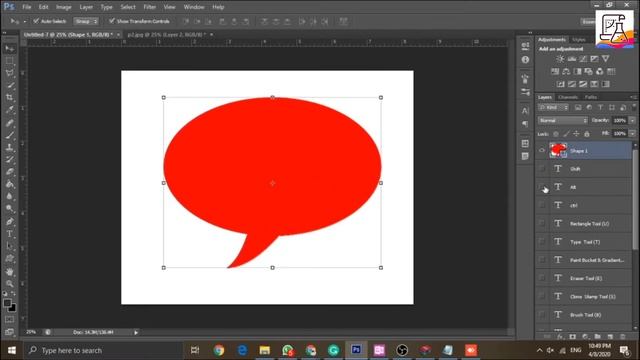The width and height of the screenshot is (640, 360).
Task: Open the Image menu
Action: (x=64, y=7)
